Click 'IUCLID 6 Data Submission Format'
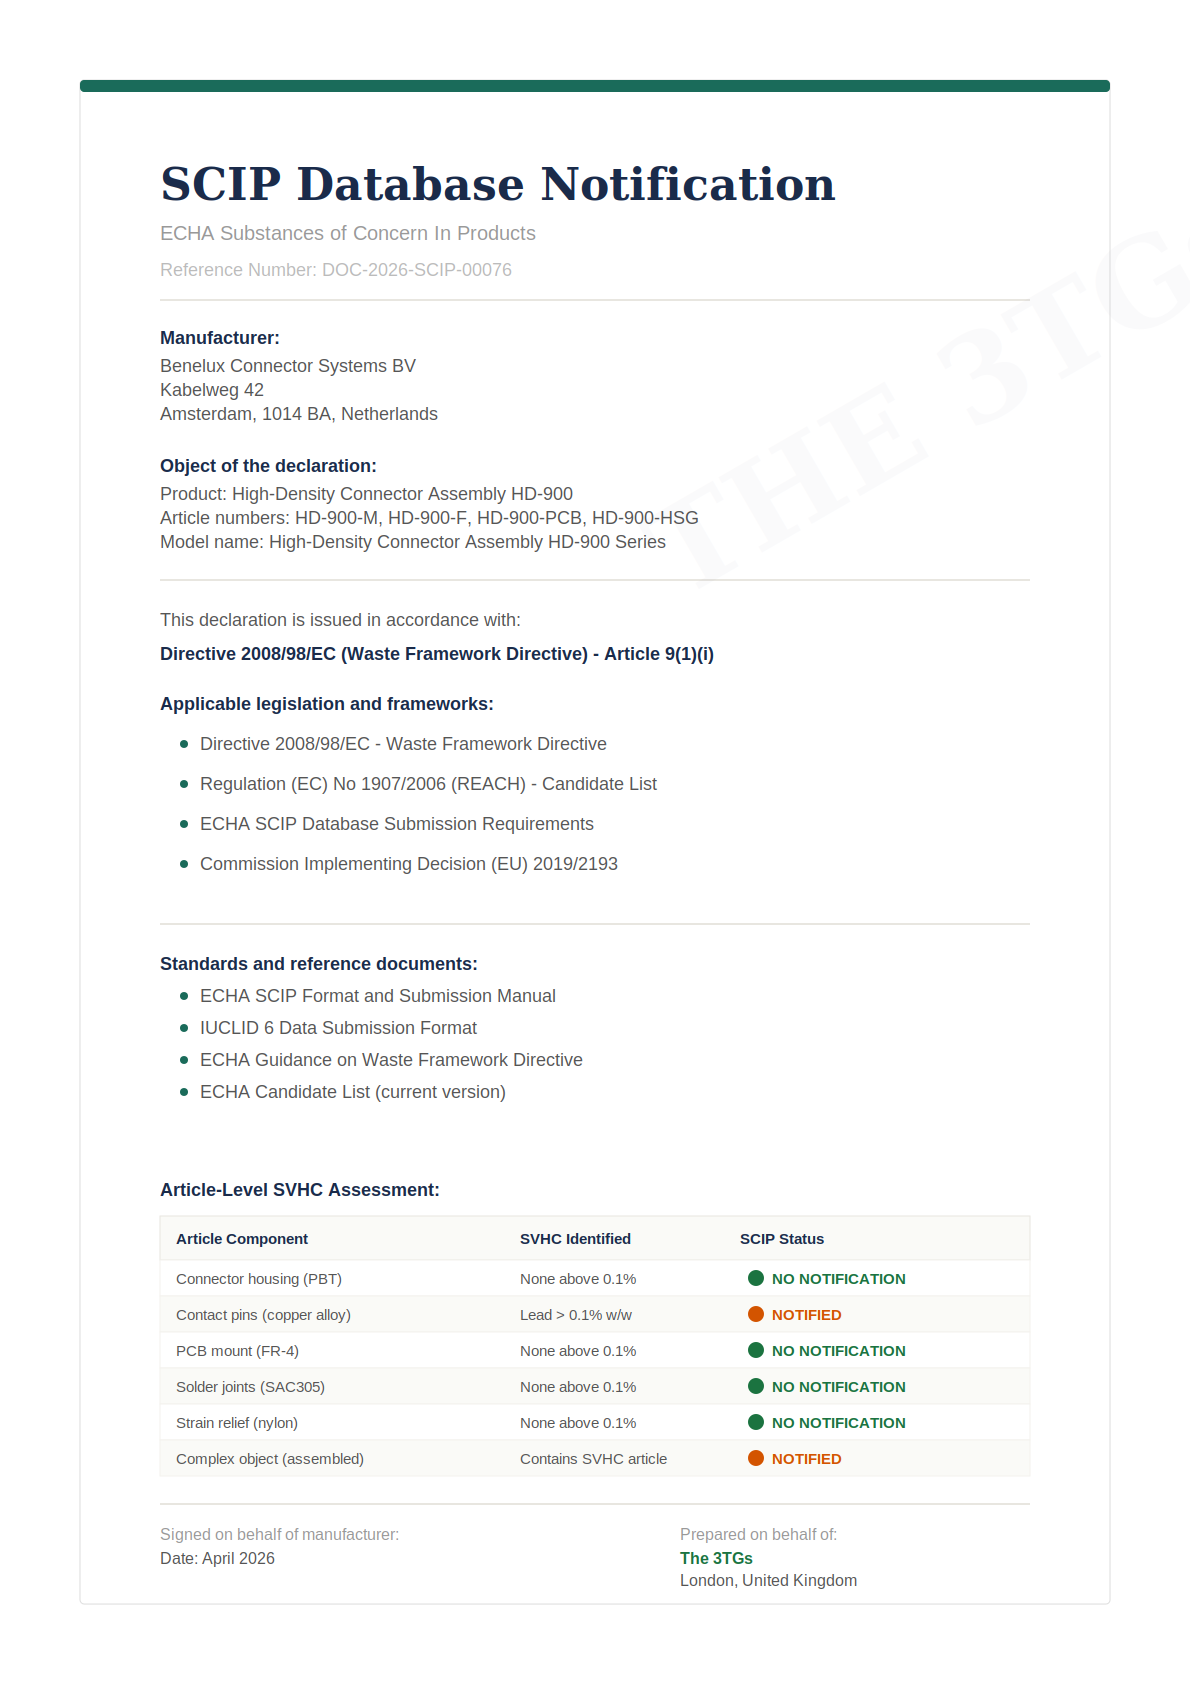 click(x=338, y=1028)
